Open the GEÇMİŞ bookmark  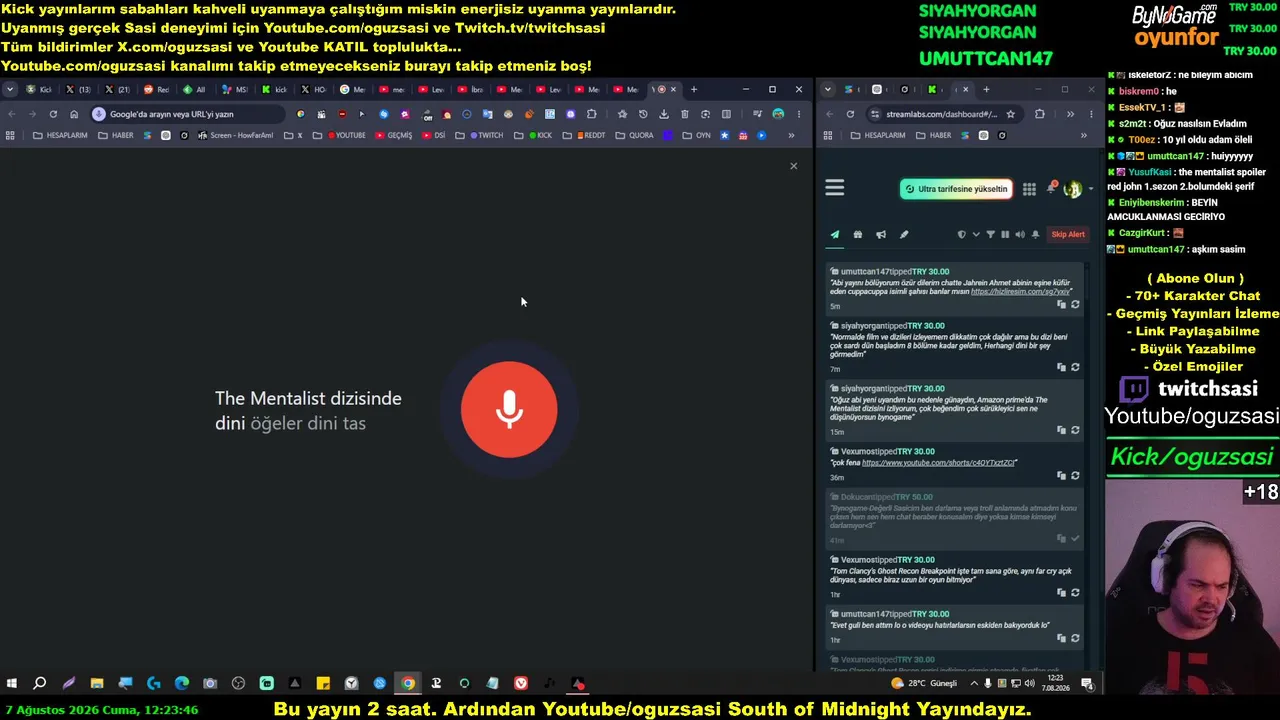pos(393,135)
